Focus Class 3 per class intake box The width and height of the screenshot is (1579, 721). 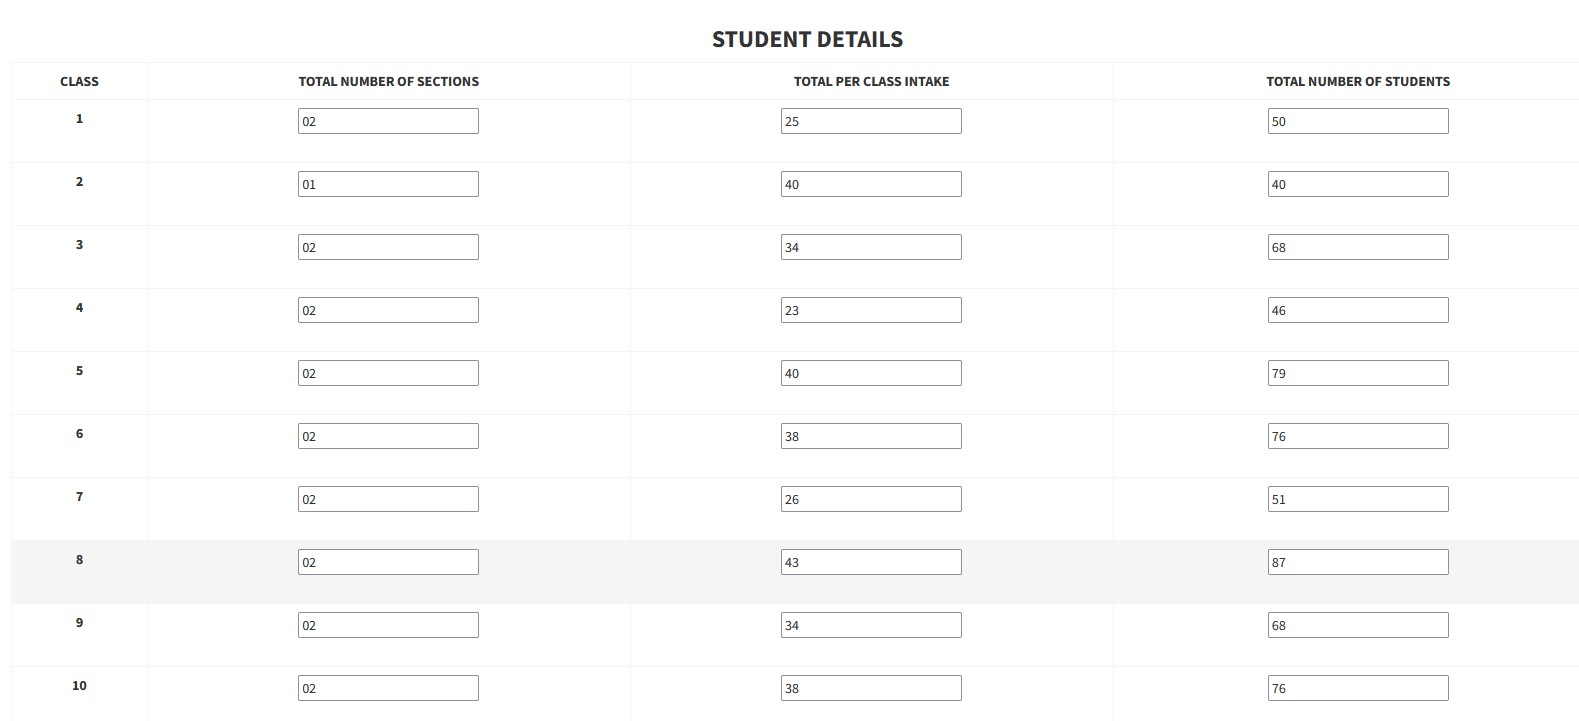[871, 247]
